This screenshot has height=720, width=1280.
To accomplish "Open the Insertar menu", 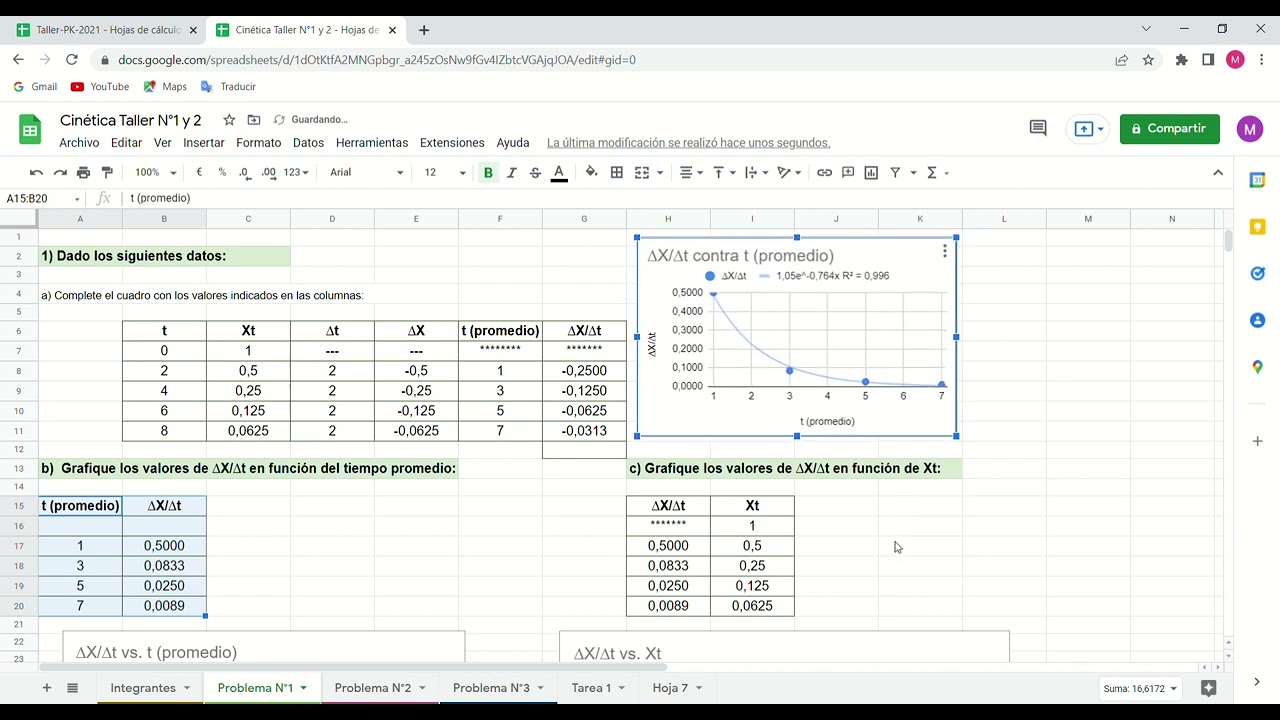I will tap(204, 143).
